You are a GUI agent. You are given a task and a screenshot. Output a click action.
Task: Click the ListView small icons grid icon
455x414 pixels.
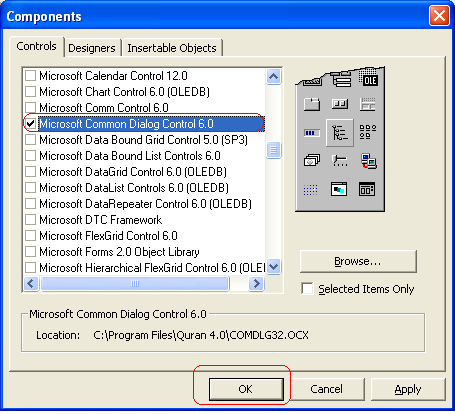click(368, 132)
